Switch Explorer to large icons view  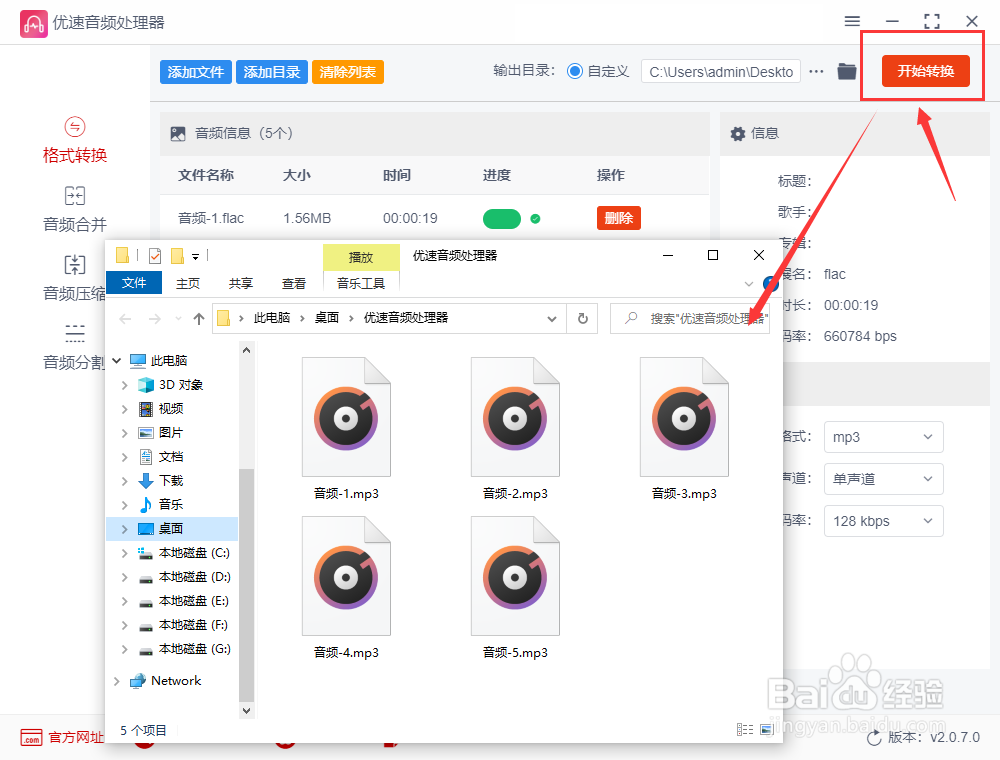point(767,729)
